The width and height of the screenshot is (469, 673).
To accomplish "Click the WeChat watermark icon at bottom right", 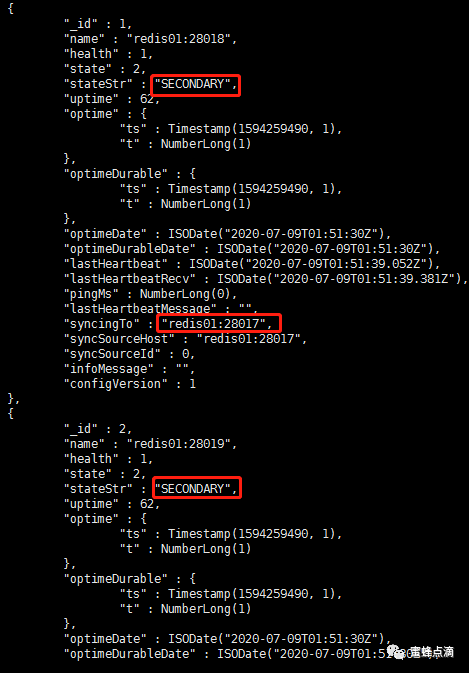I will (x=396, y=652).
